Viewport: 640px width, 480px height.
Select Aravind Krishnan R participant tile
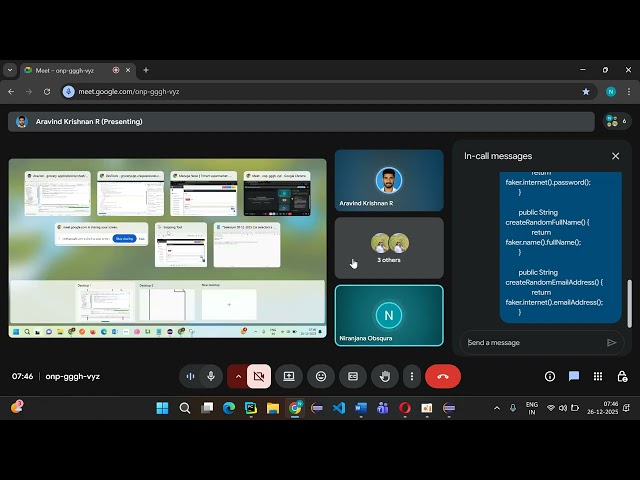[x=389, y=180]
